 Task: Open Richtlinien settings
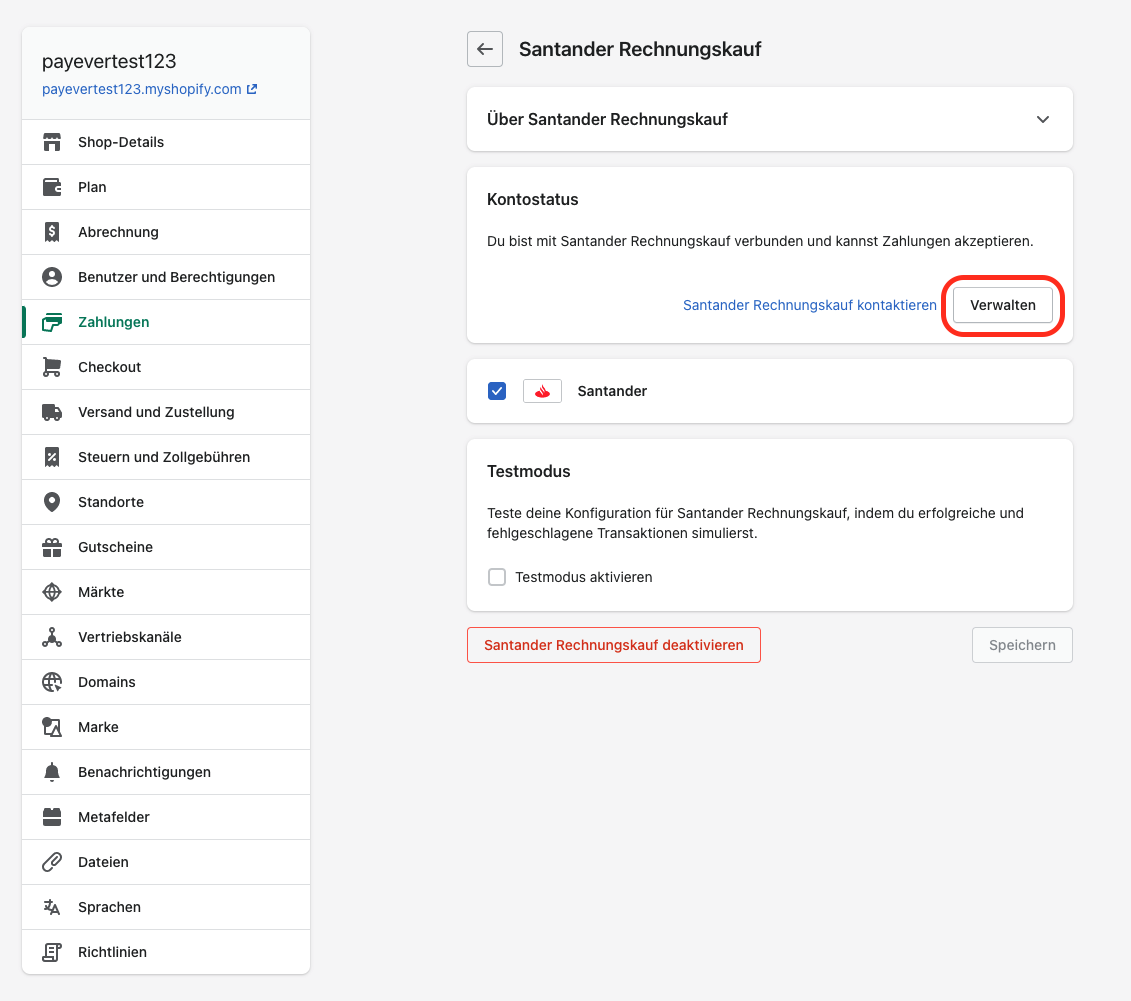[166, 952]
